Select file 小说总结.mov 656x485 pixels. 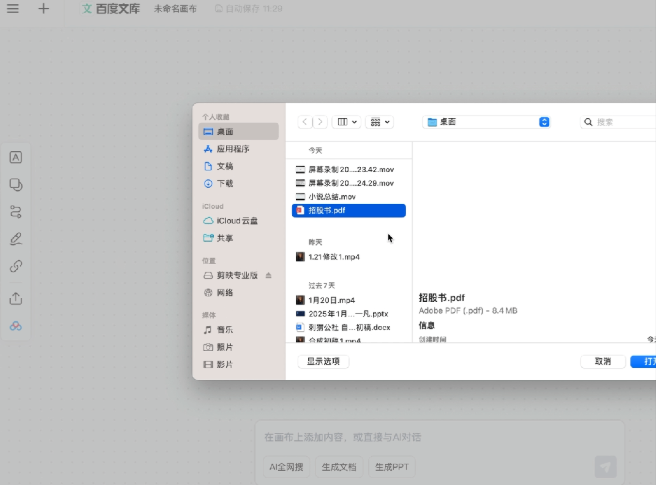pyautogui.click(x=349, y=197)
